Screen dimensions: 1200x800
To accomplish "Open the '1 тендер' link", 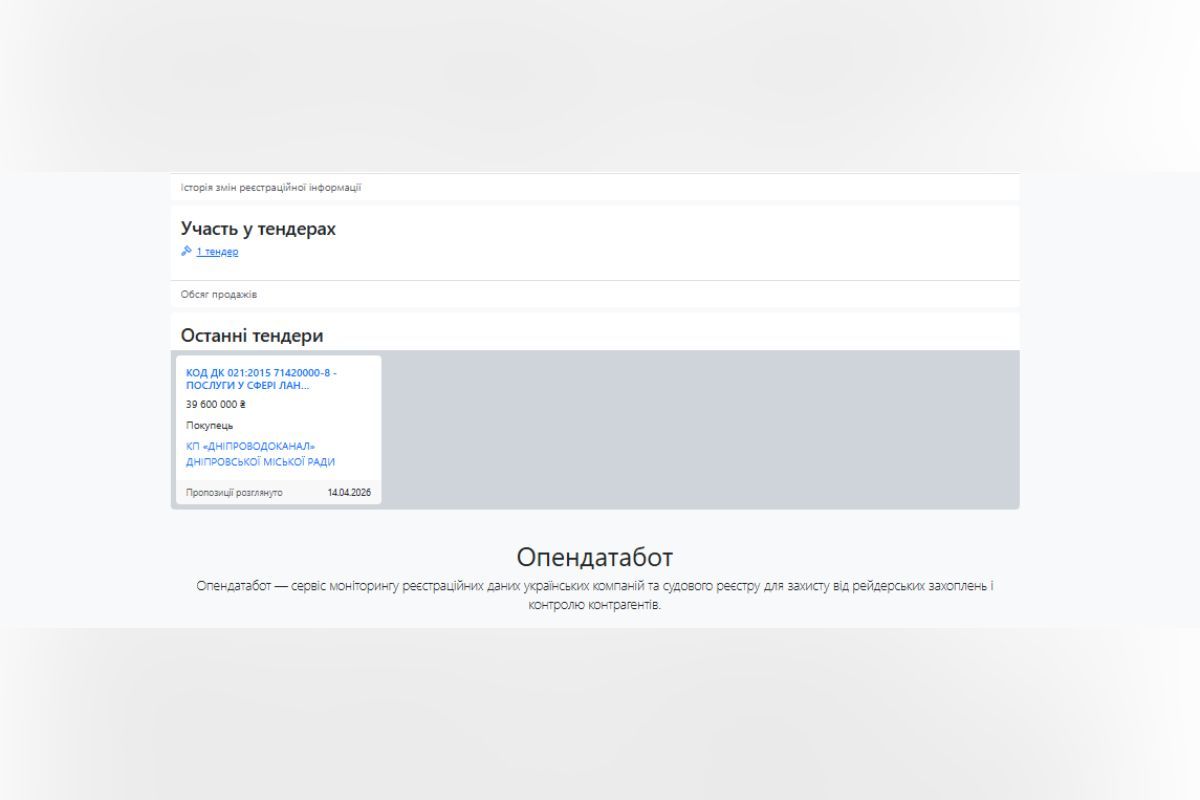I will click(x=217, y=252).
